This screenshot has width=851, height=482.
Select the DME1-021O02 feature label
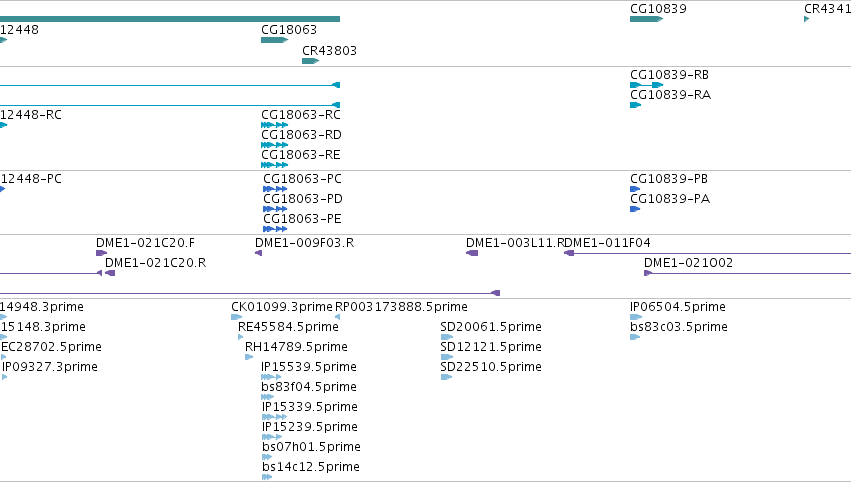click(688, 263)
